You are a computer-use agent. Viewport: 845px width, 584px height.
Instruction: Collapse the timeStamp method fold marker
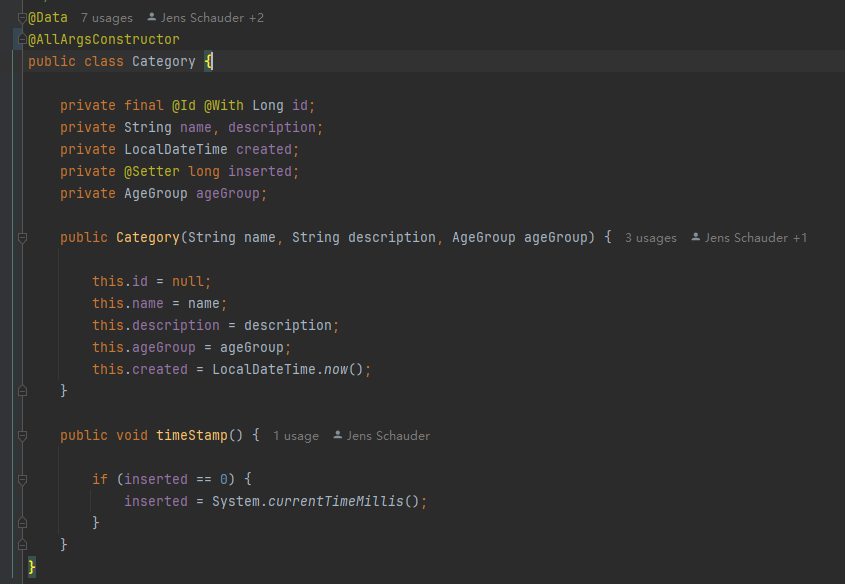(x=22, y=436)
